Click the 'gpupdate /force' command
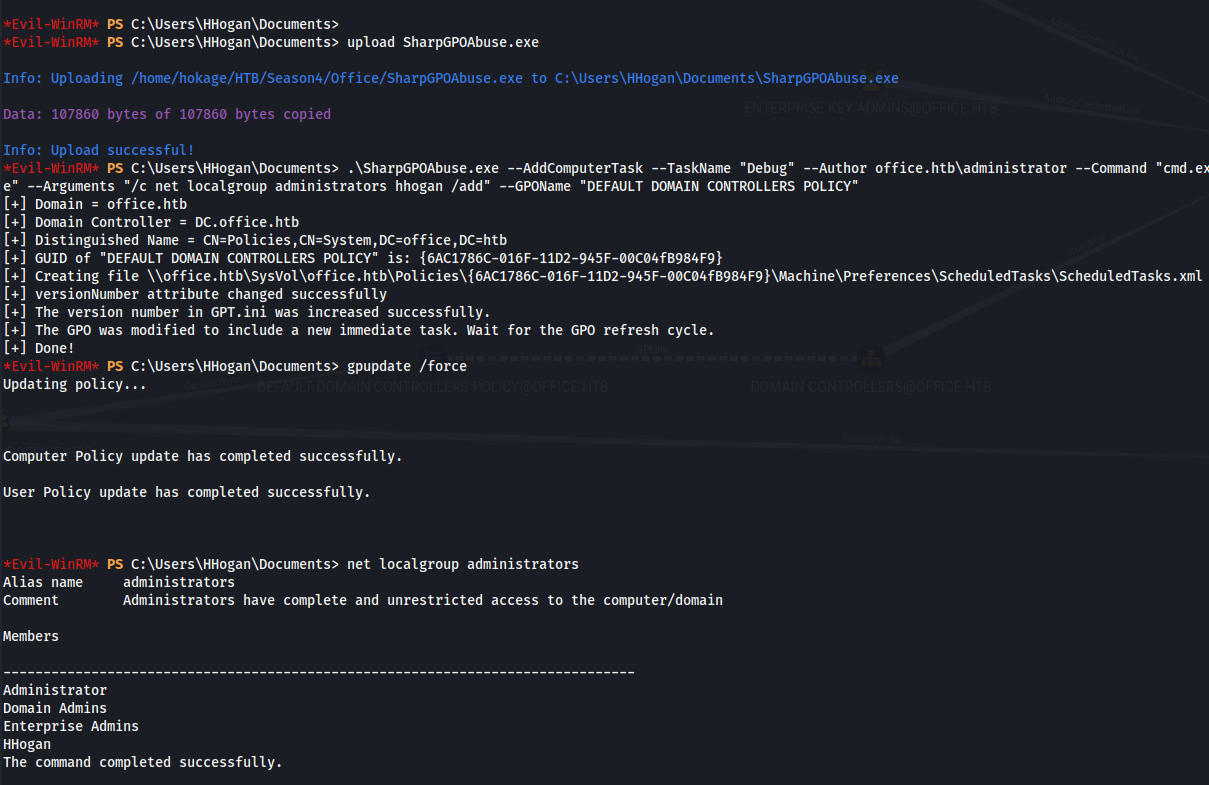1209x785 pixels. coord(407,366)
